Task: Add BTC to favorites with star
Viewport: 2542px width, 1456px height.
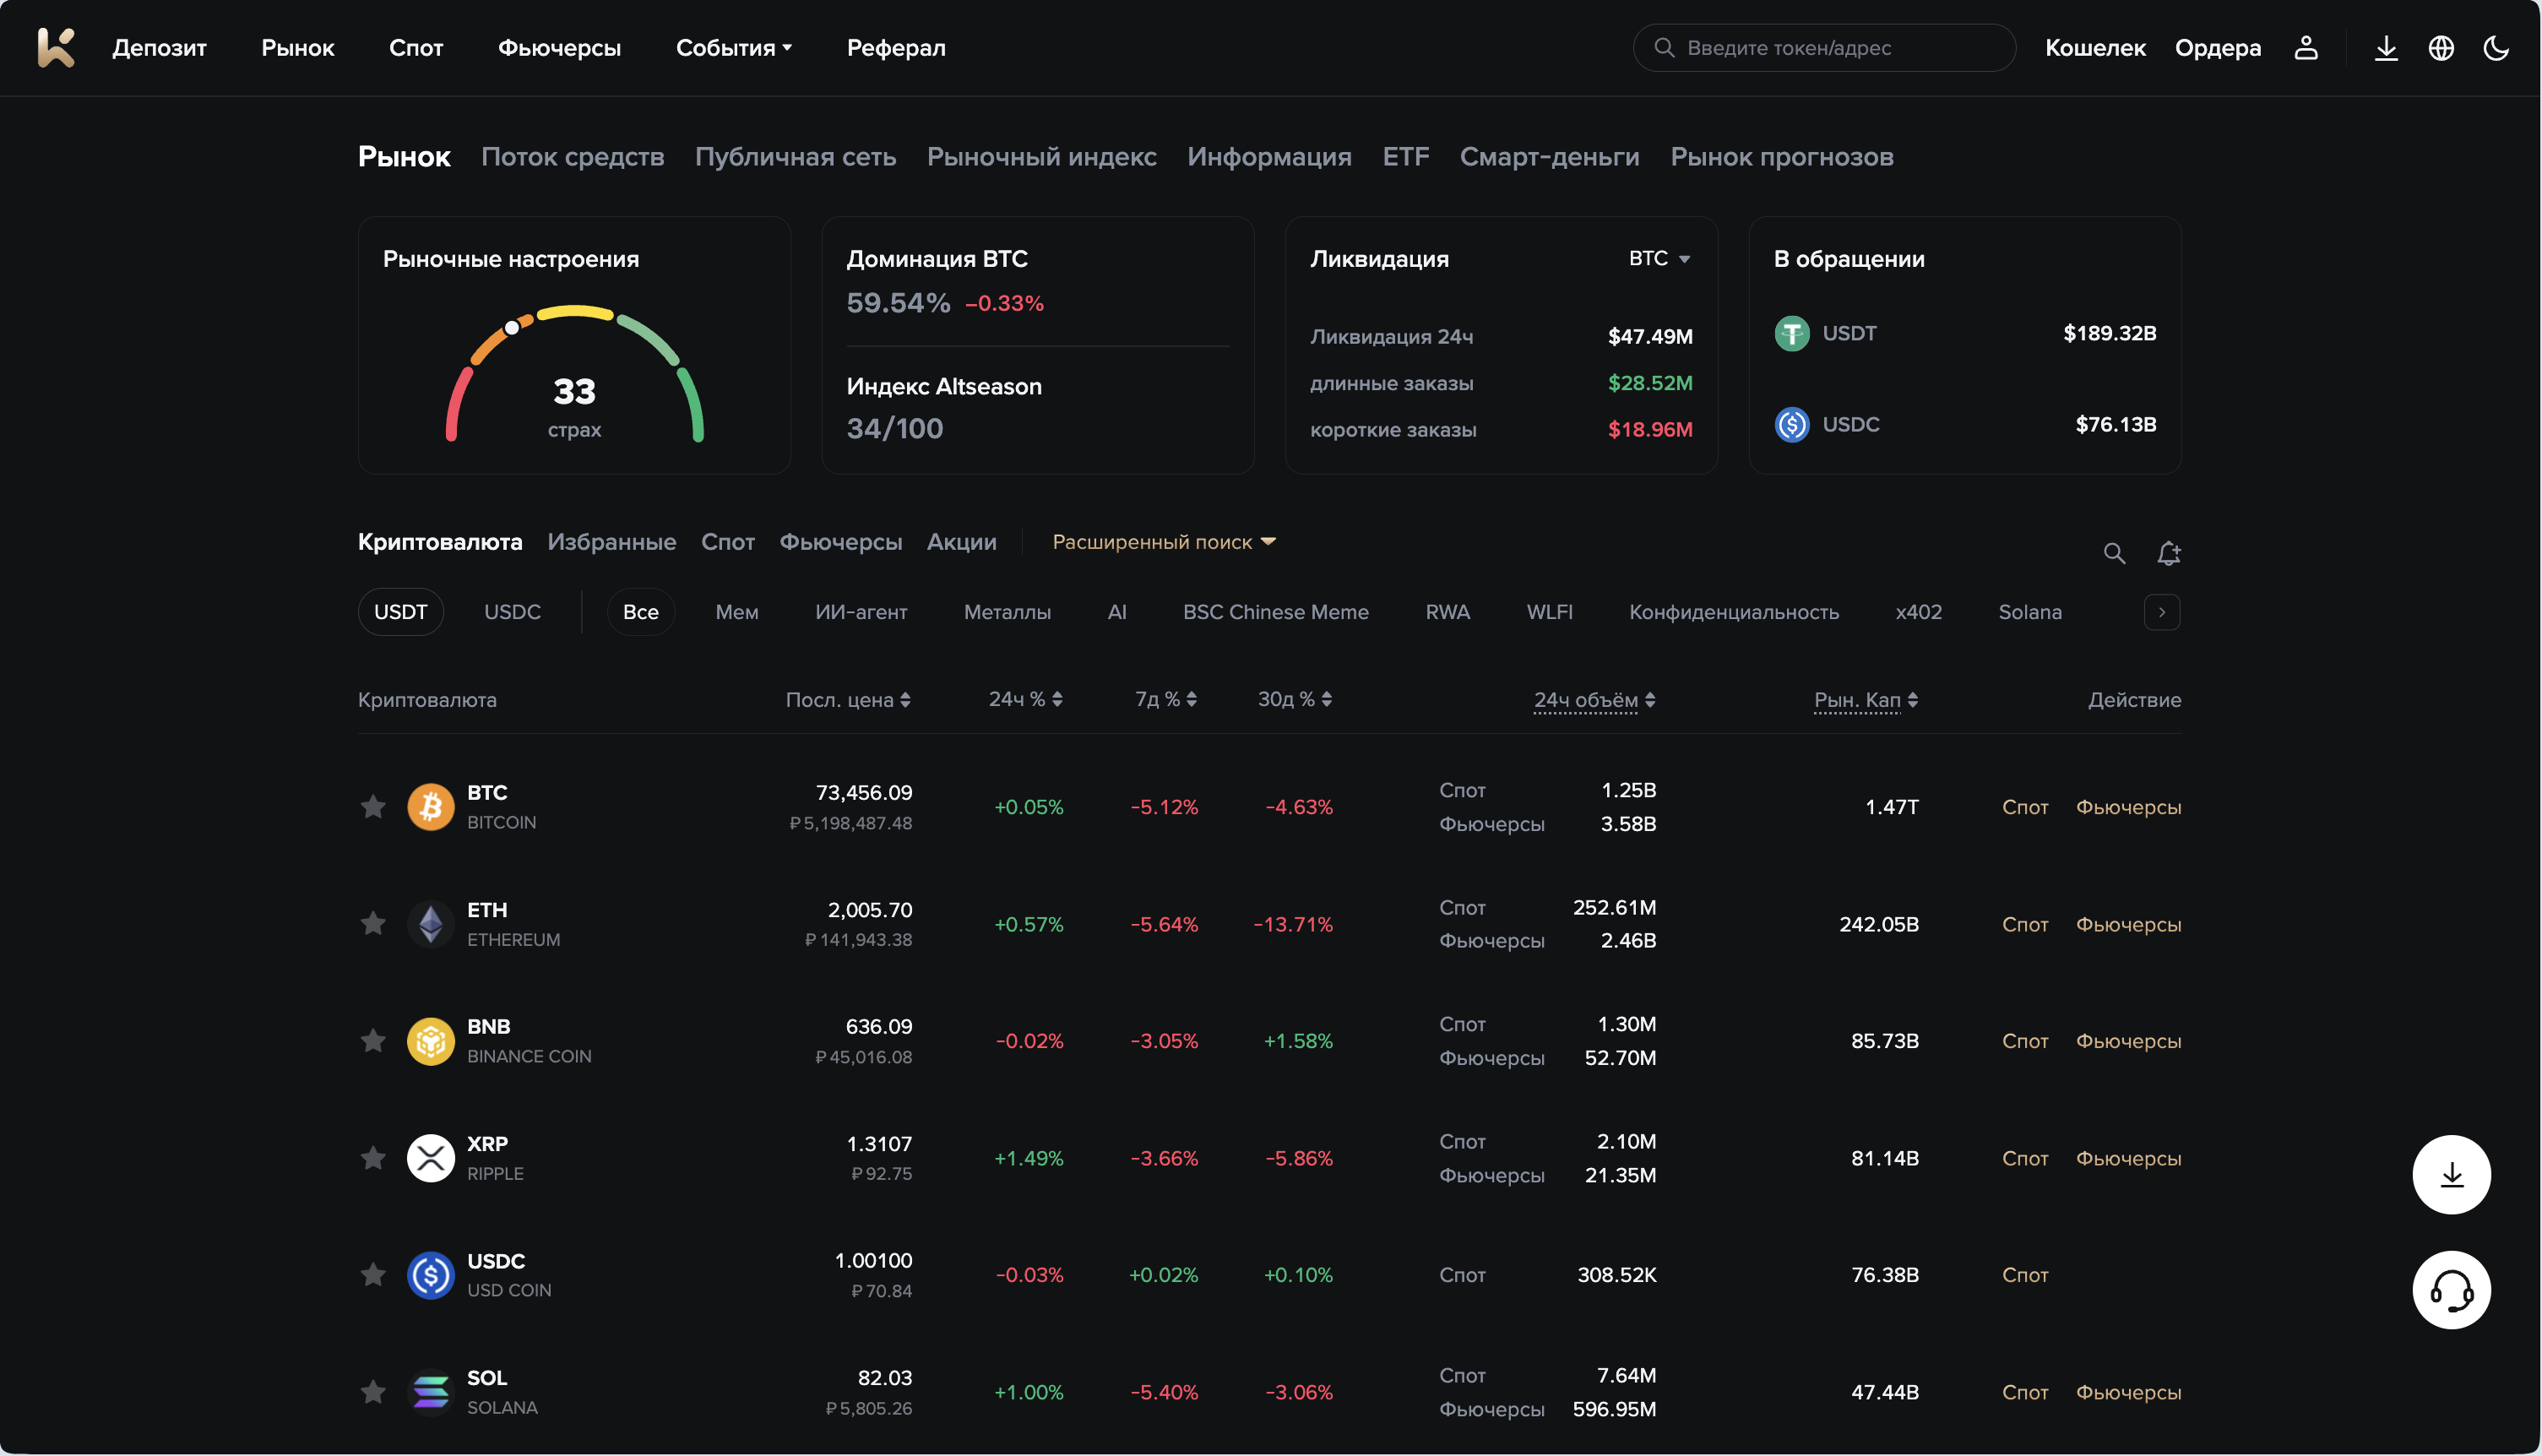Action: 373,806
